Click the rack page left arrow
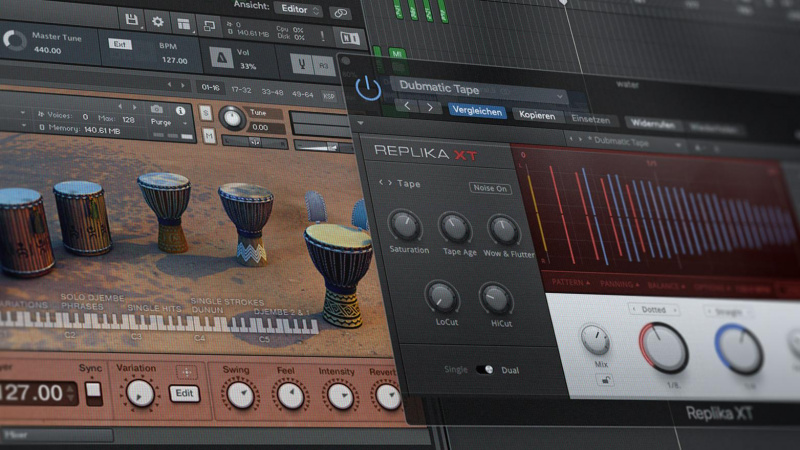800x450 pixels. coord(170,84)
